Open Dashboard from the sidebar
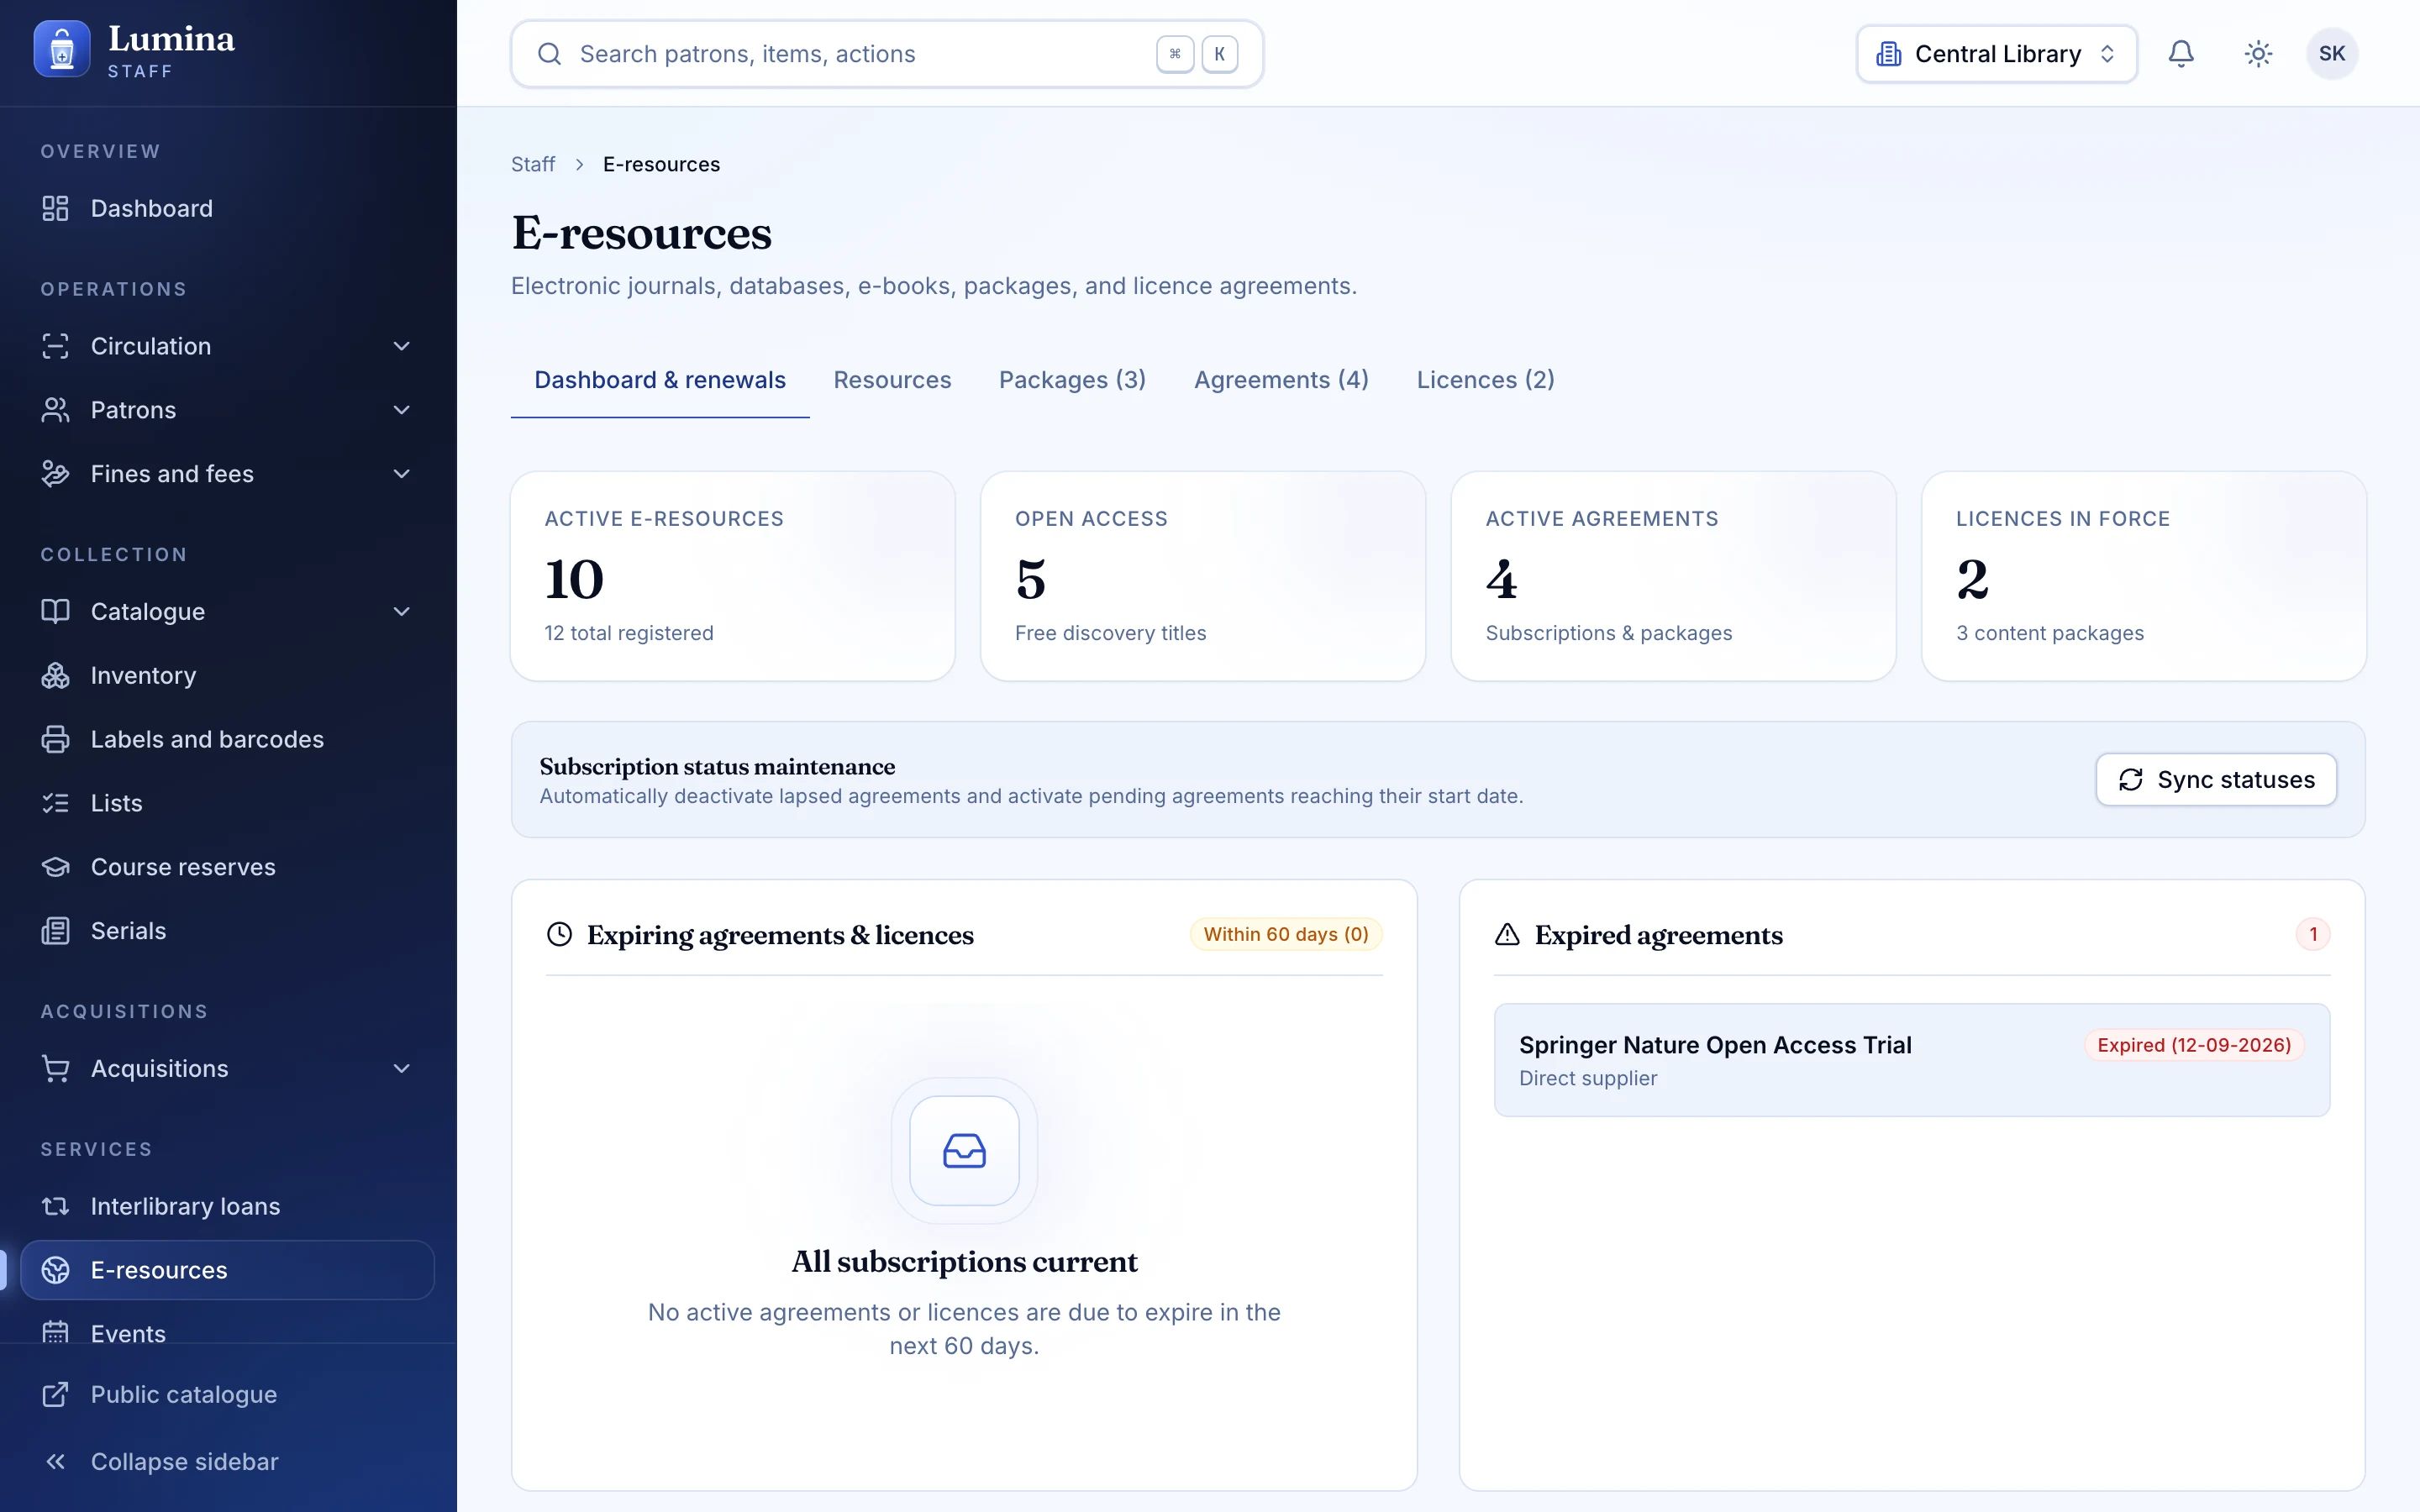 point(228,208)
